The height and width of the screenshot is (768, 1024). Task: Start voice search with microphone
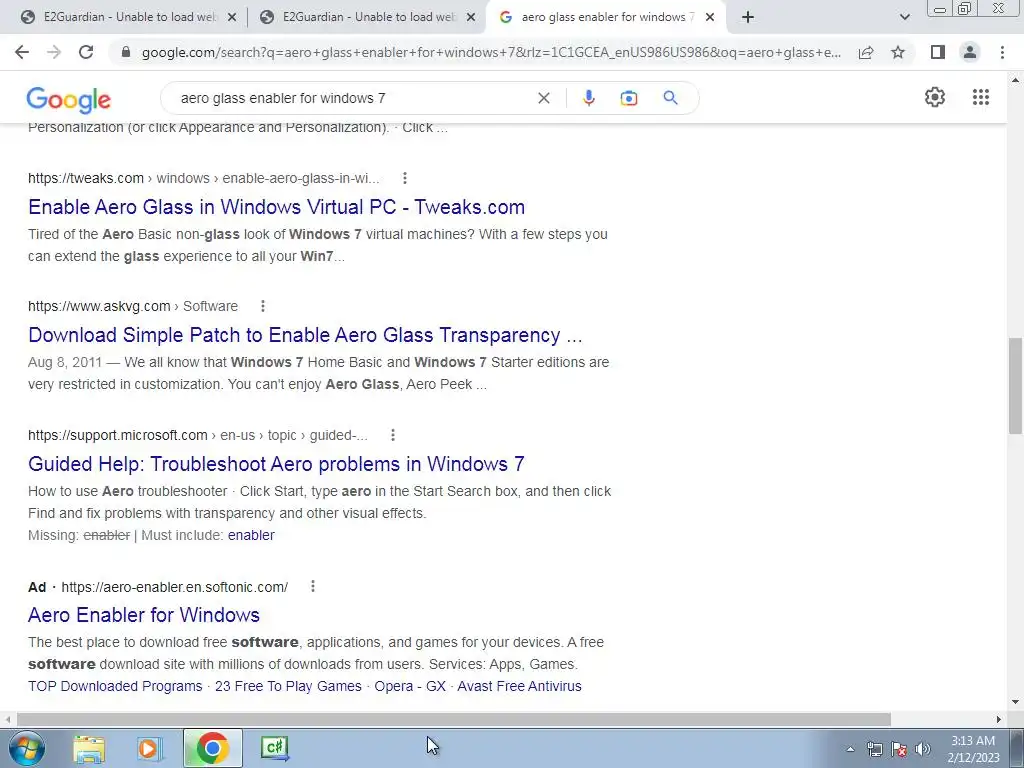(x=588, y=98)
